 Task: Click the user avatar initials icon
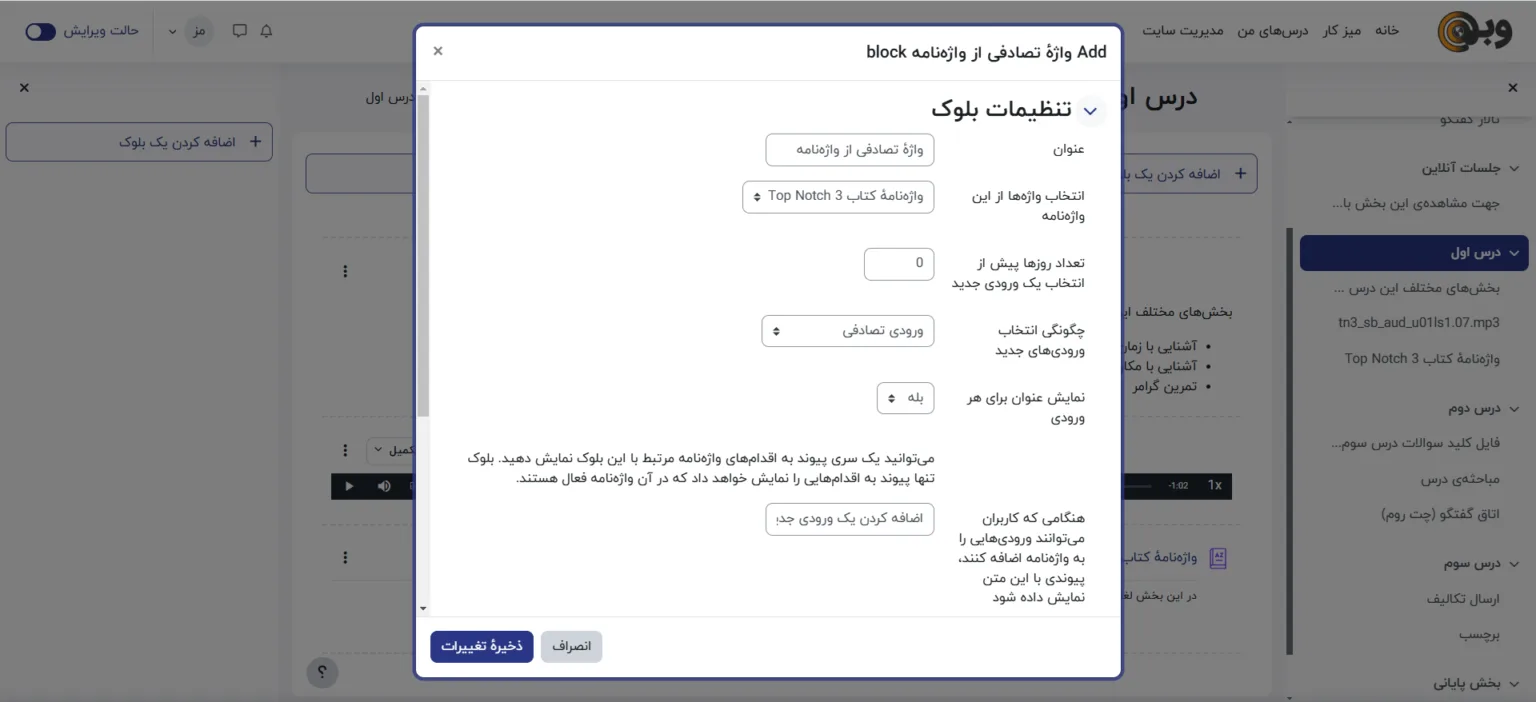click(199, 31)
